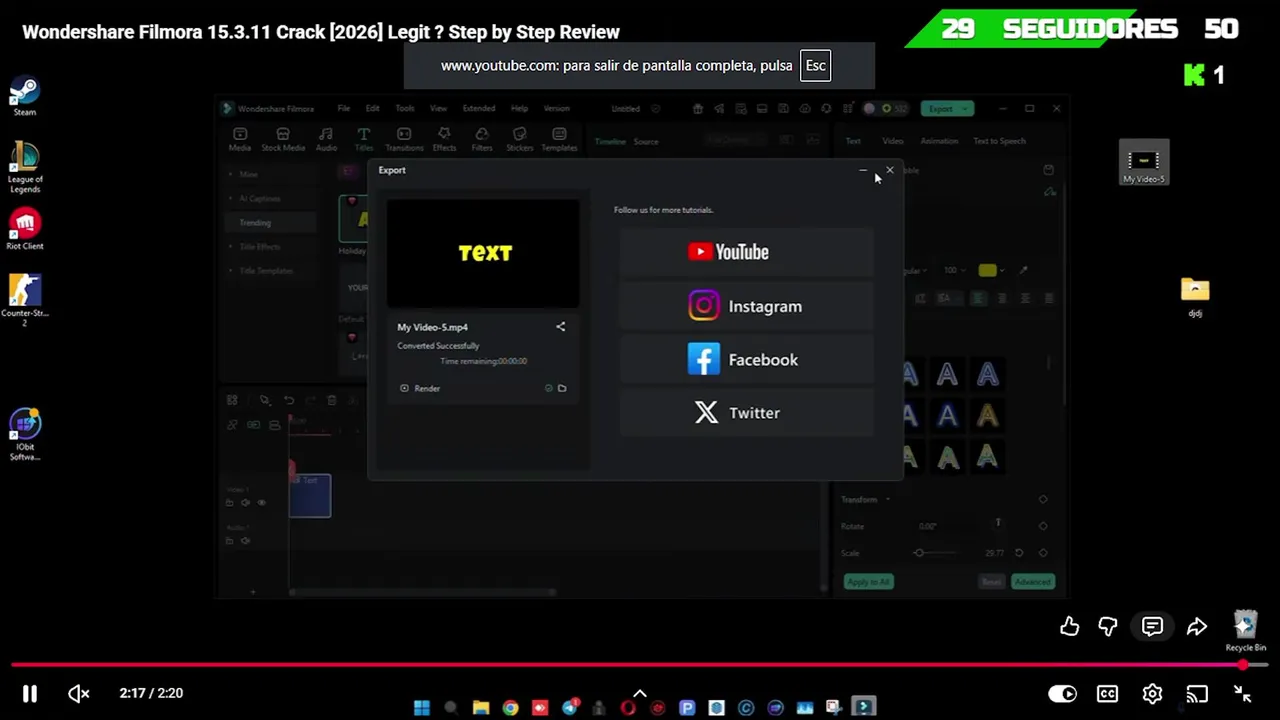Share exported video to Instagram

[746, 306]
